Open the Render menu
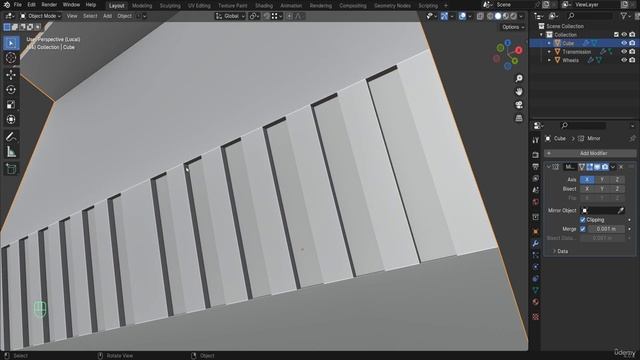Image resolution: width=640 pixels, height=360 pixels. tap(49, 5)
